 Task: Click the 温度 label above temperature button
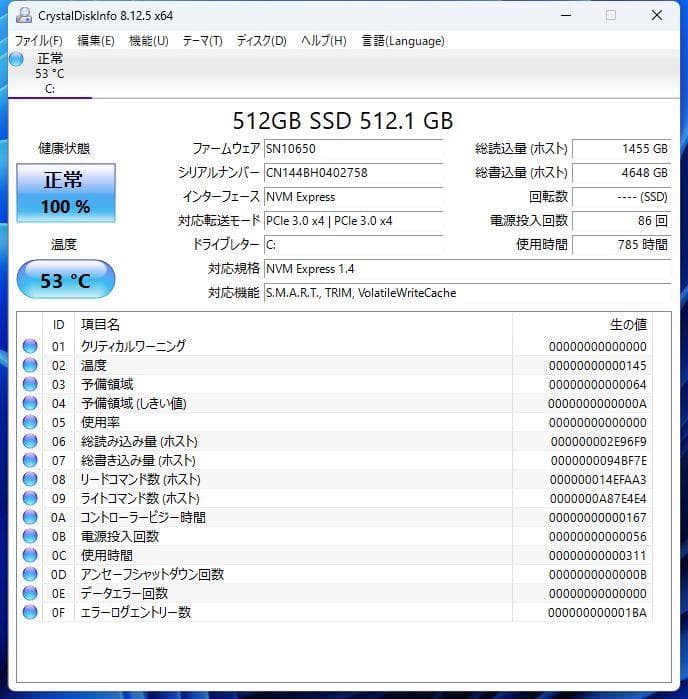[64, 244]
